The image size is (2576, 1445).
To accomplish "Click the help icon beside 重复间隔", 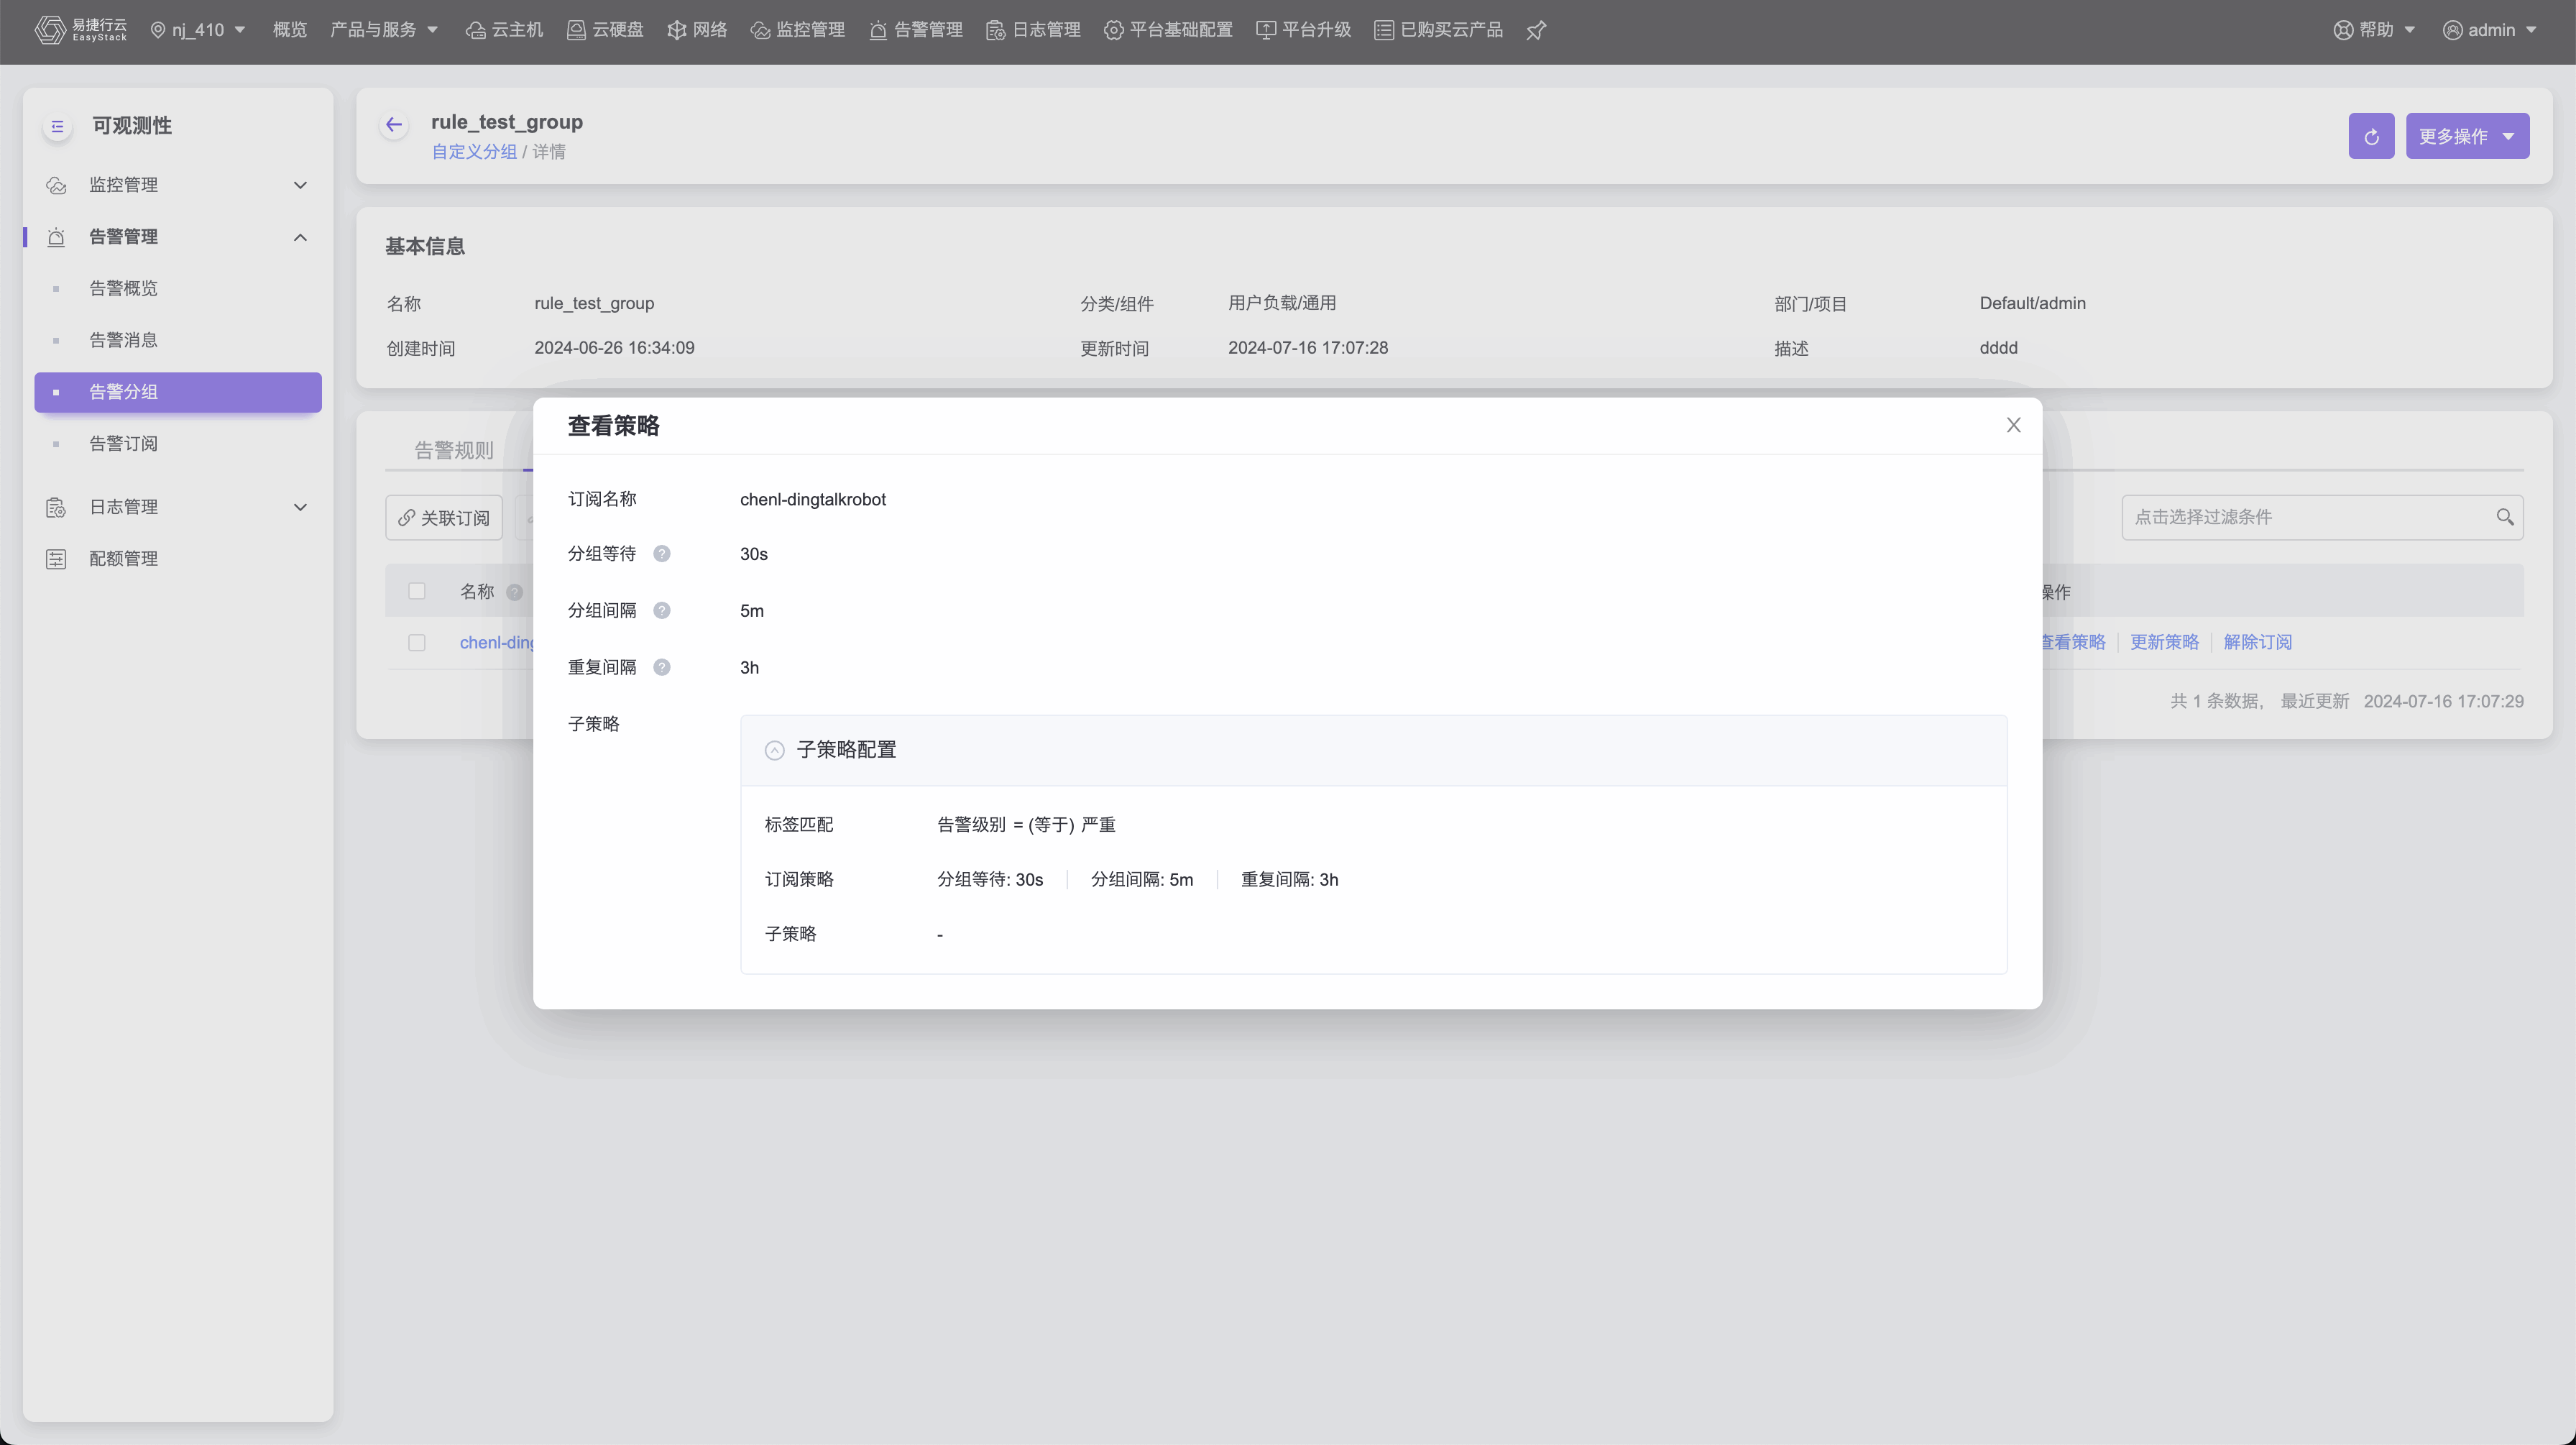I will click(662, 668).
